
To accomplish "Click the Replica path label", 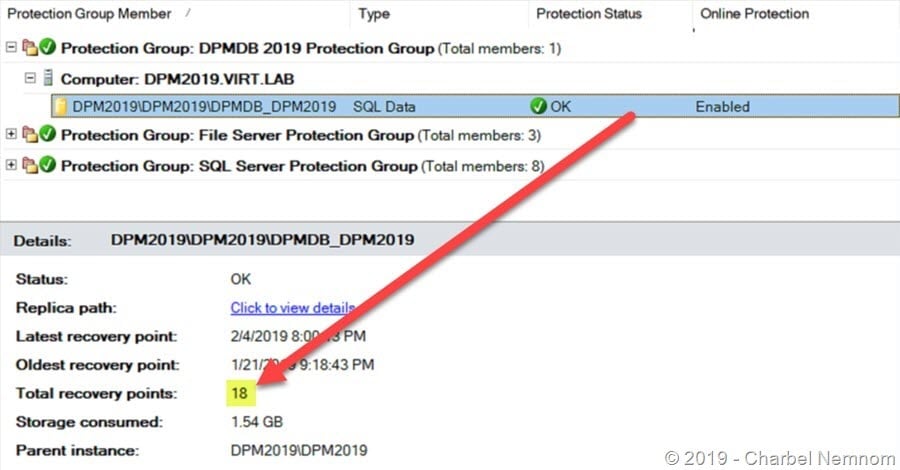I will [x=66, y=308].
